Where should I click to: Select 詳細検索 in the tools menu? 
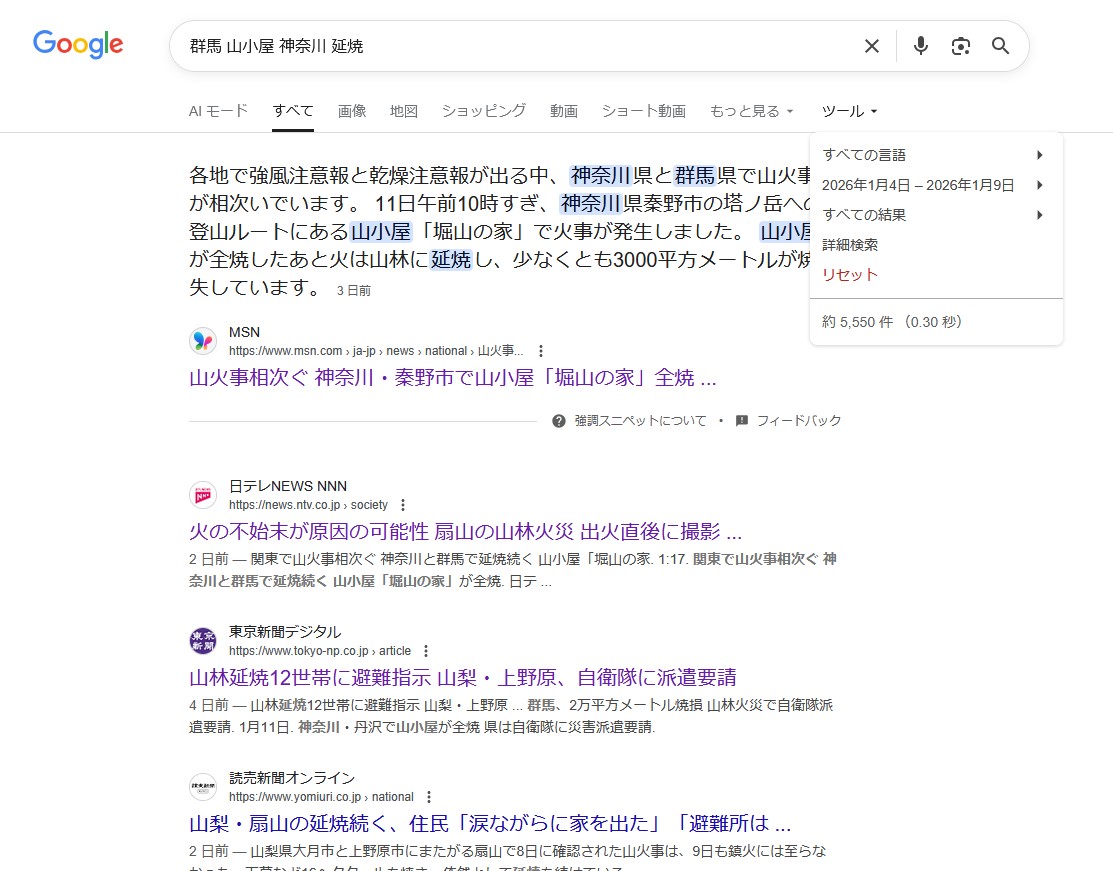tap(850, 245)
